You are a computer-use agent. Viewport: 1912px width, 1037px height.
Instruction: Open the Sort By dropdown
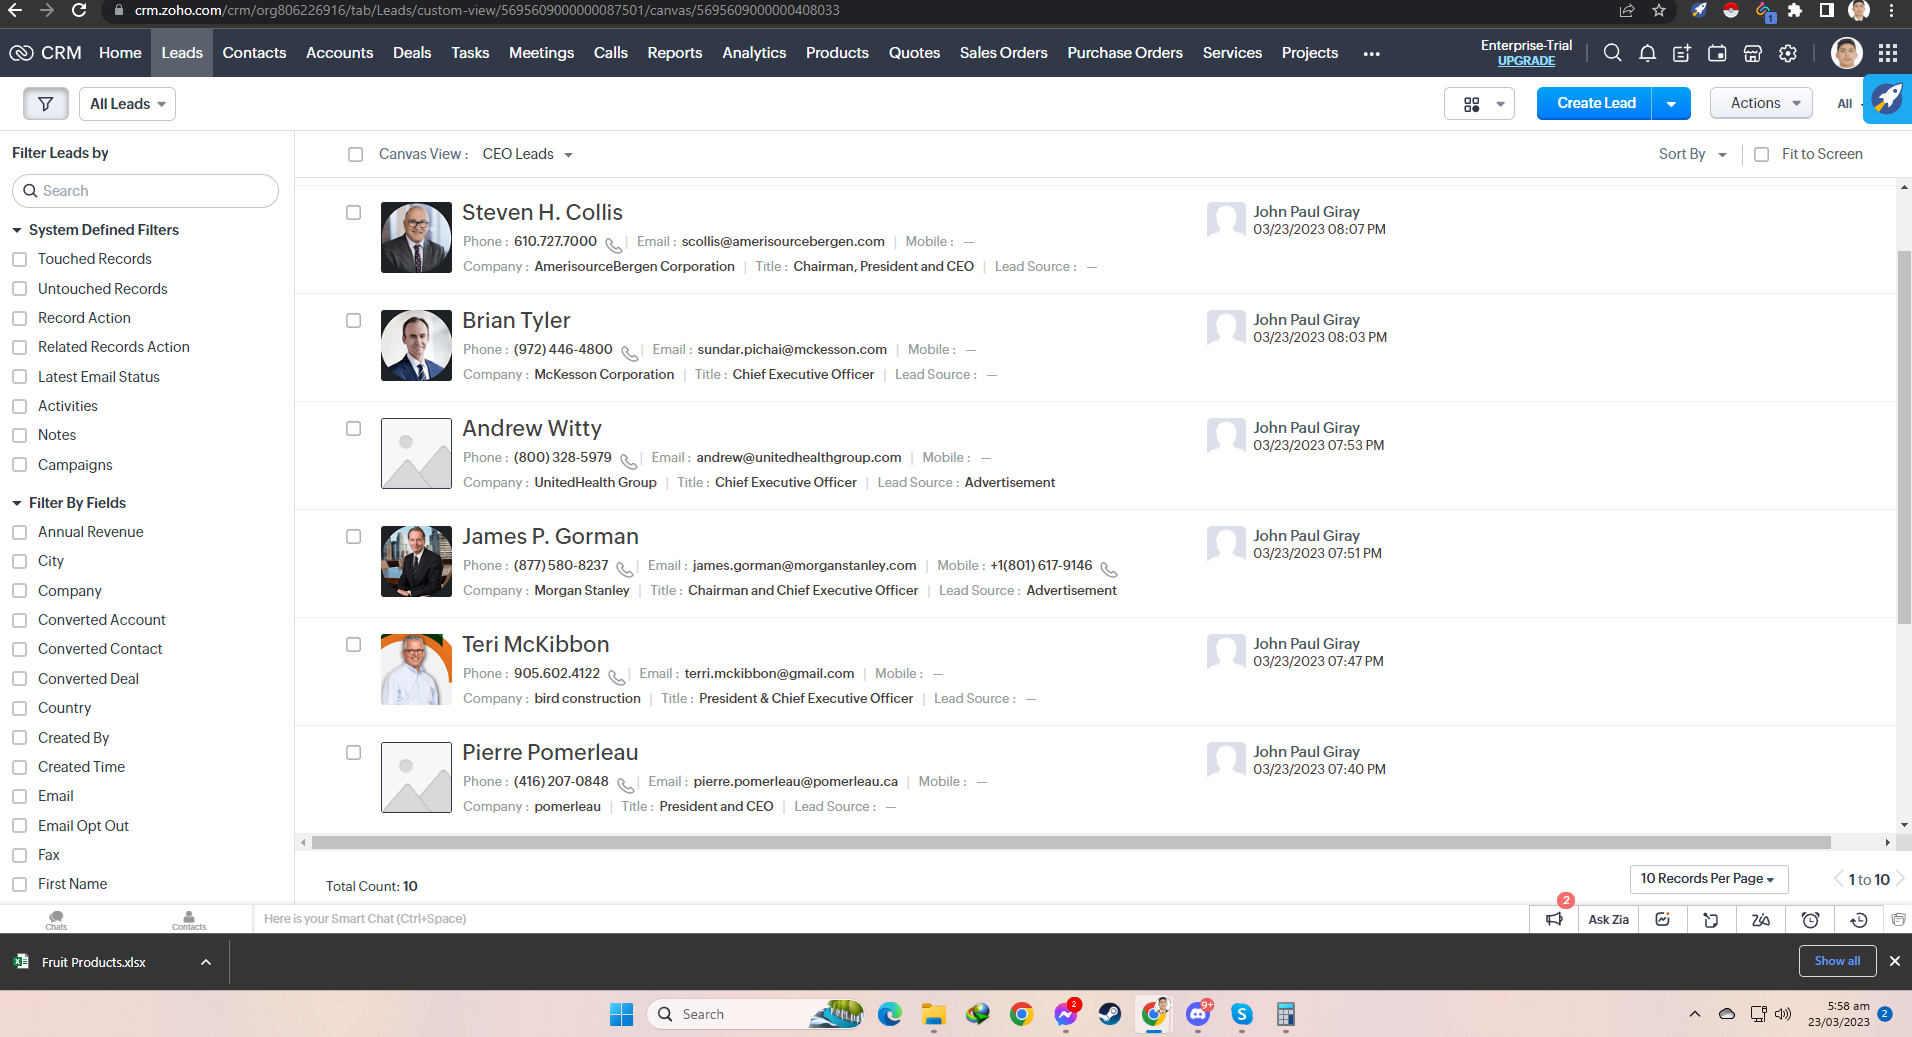click(x=1692, y=154)
